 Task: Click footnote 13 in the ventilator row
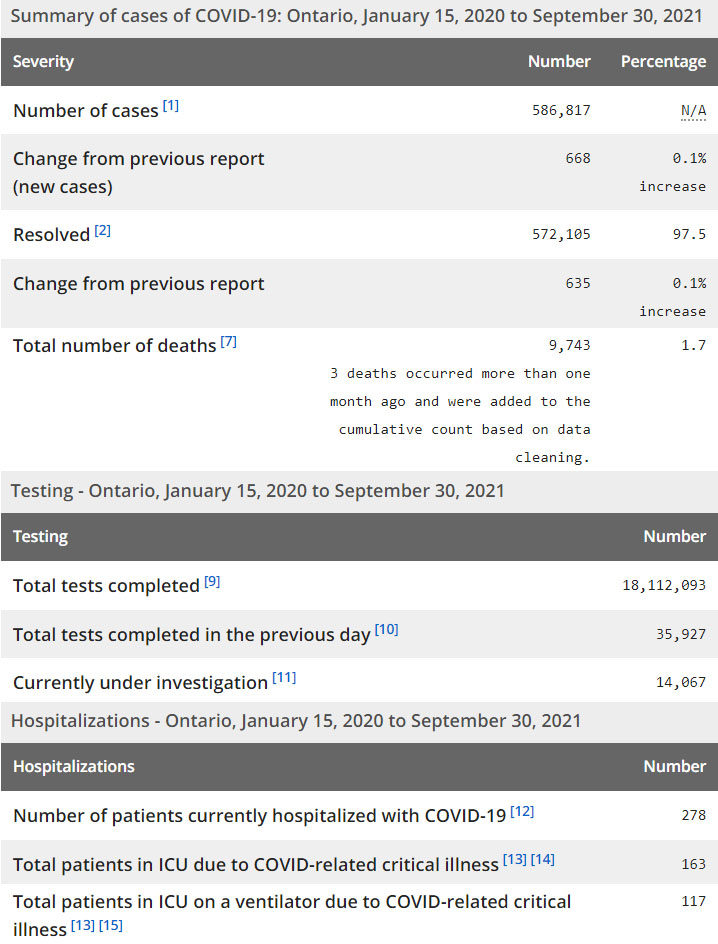[x=82, y=925]
